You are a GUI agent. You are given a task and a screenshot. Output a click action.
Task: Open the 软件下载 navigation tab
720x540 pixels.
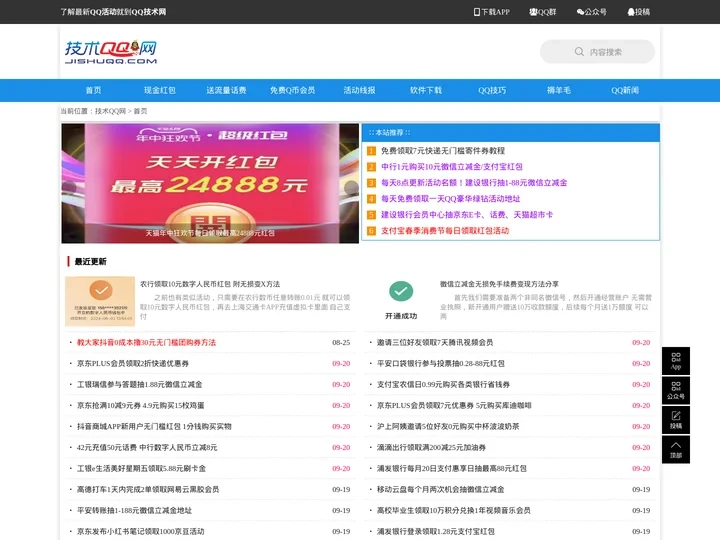click(426, 90)
